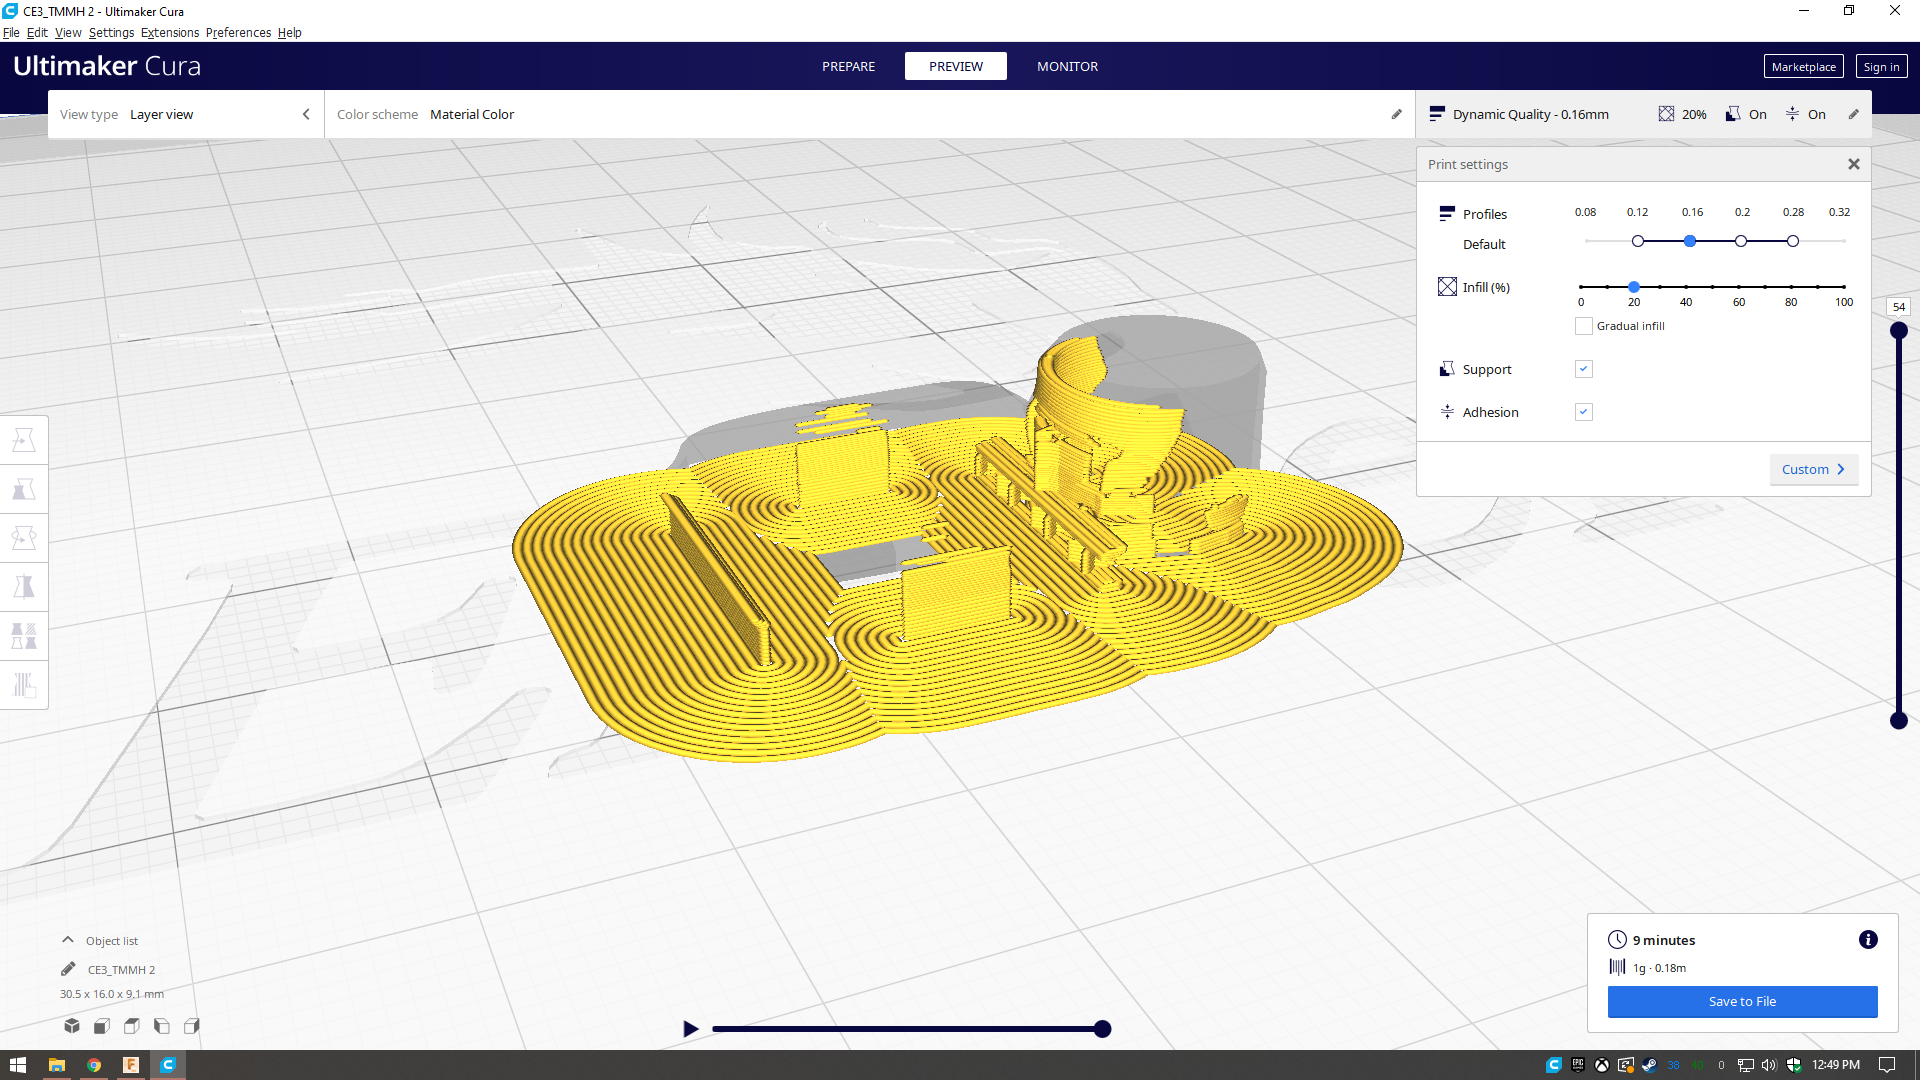Uncheck the Adhesion option
Viewport: 1920px width, 1080px height.
pos(1583,411)
